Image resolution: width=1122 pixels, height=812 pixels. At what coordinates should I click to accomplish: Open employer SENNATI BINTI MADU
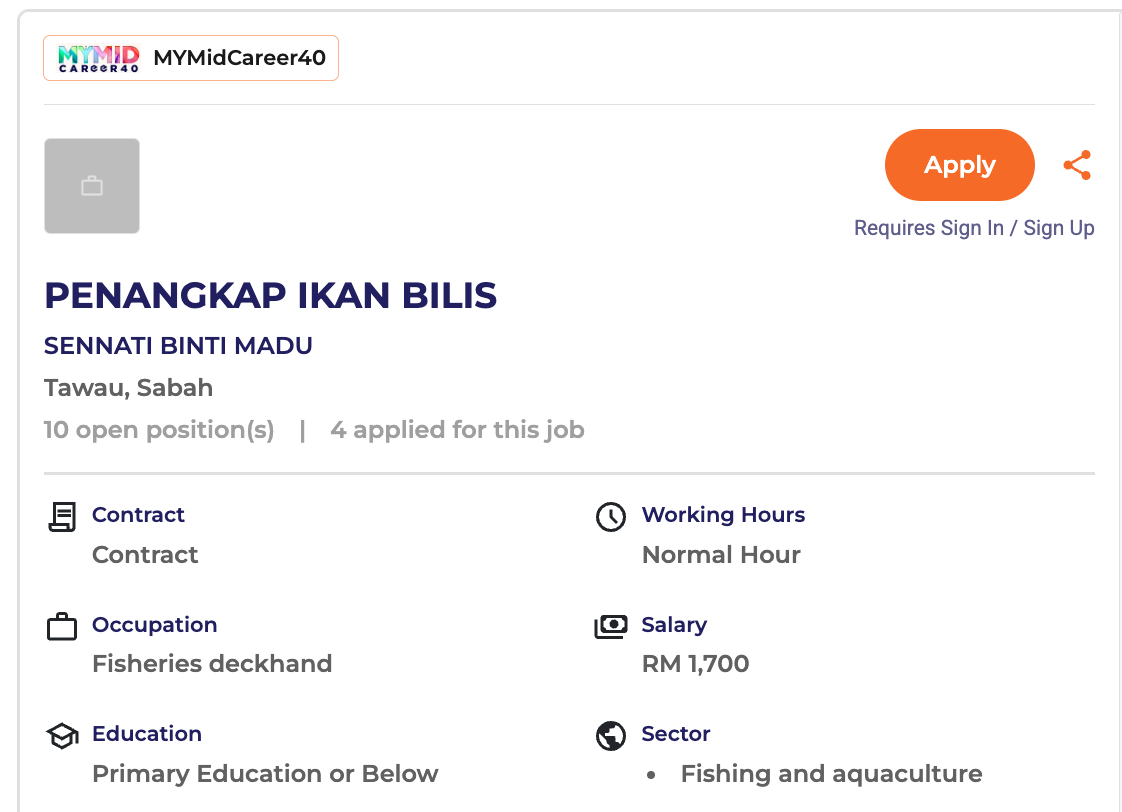[178, 346]
